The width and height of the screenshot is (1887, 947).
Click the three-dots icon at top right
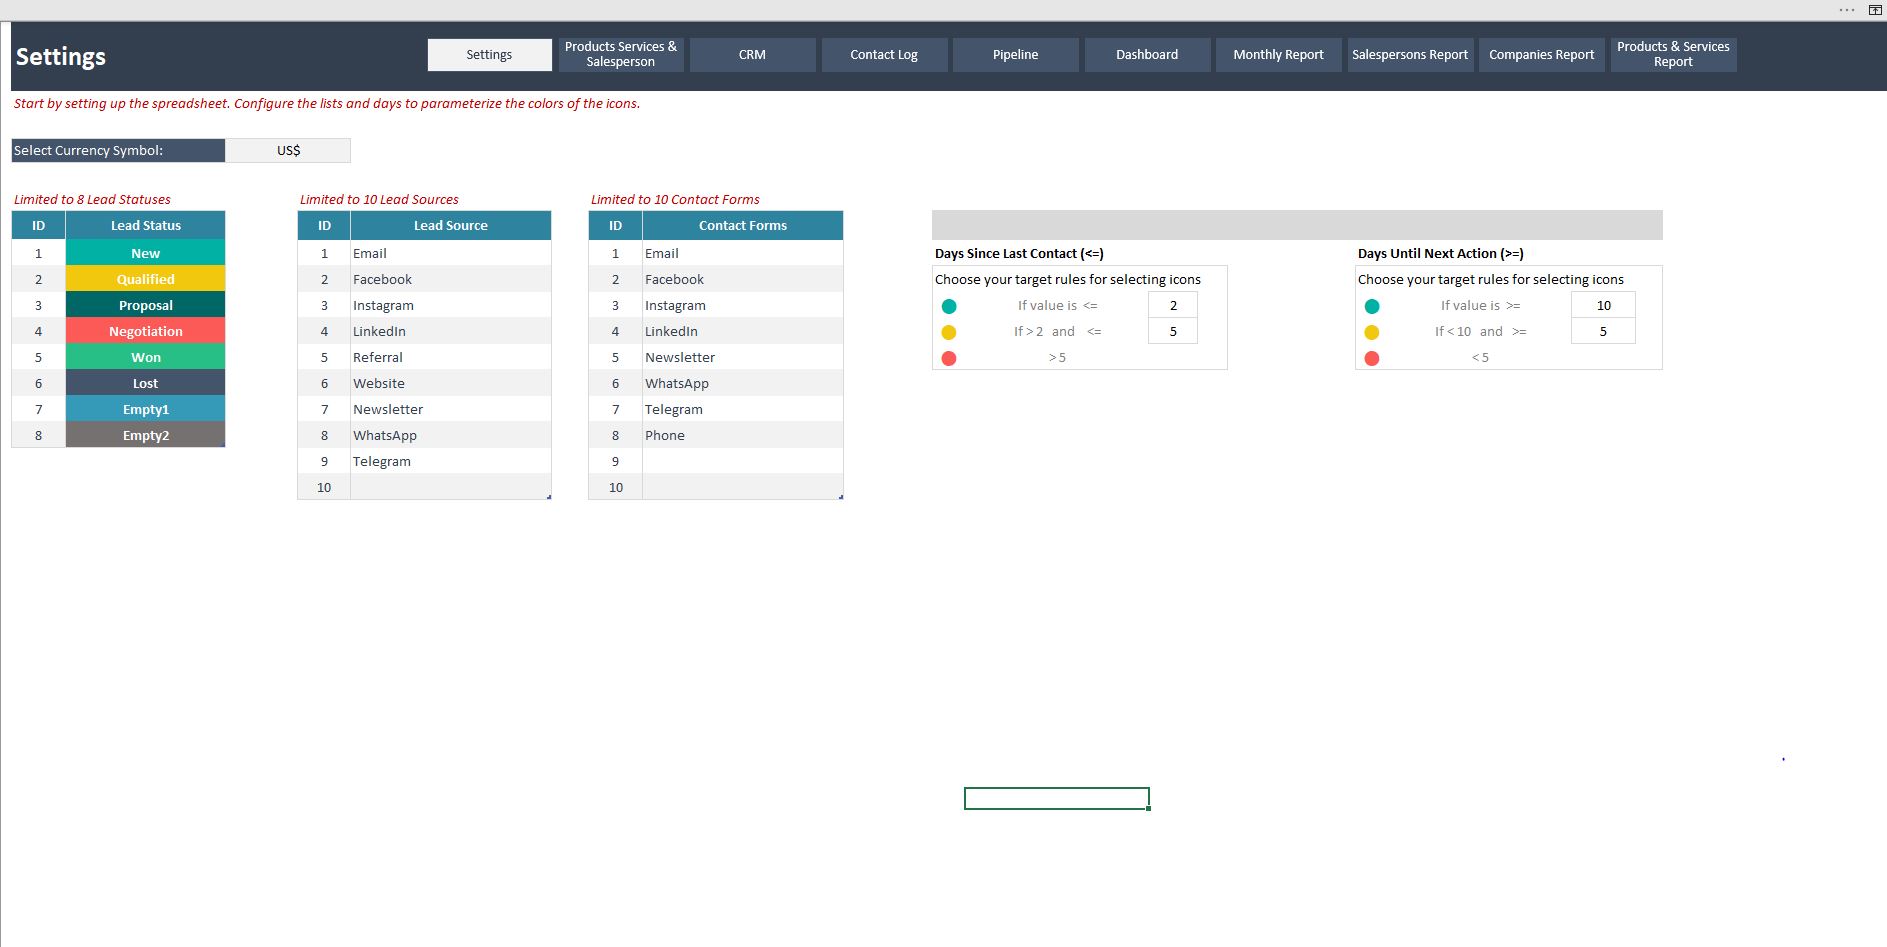[x=1846, y=10]
